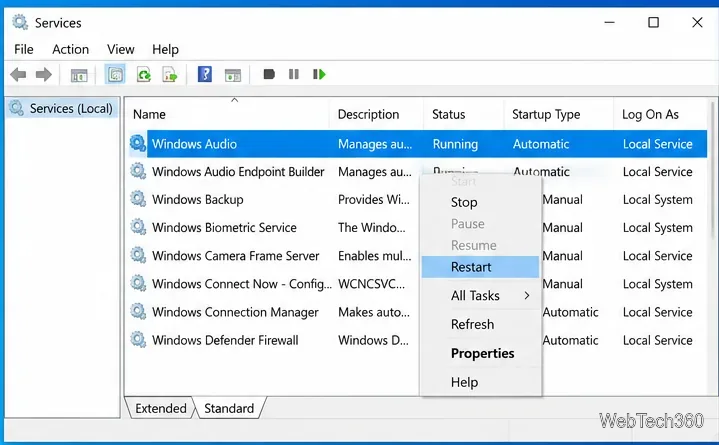Click the Back arrow toolbar icon
This screenshot has height=445, width=719.
[18, 74]
